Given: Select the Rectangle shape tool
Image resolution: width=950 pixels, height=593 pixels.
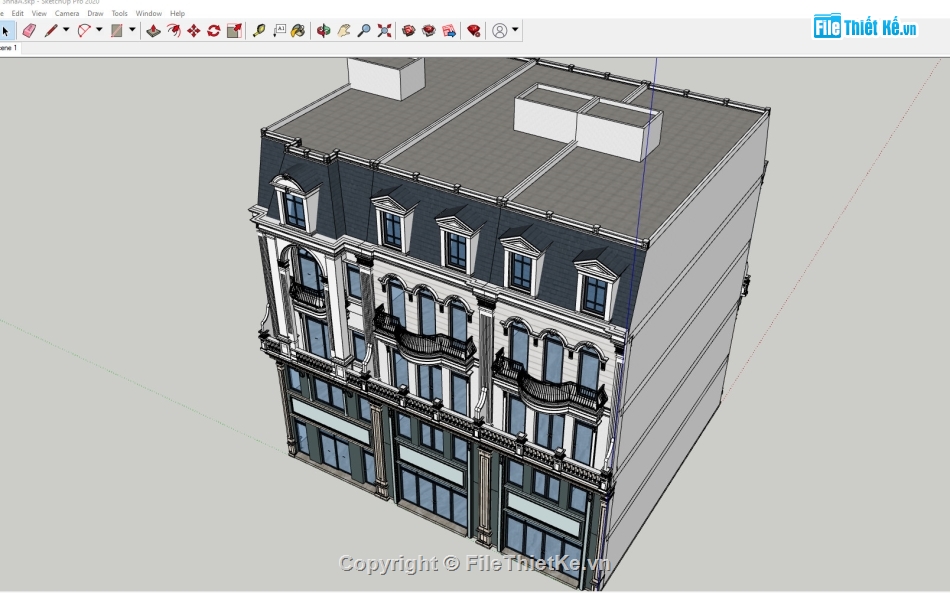Looking at the screenshot, I should [x=117, y=30].
